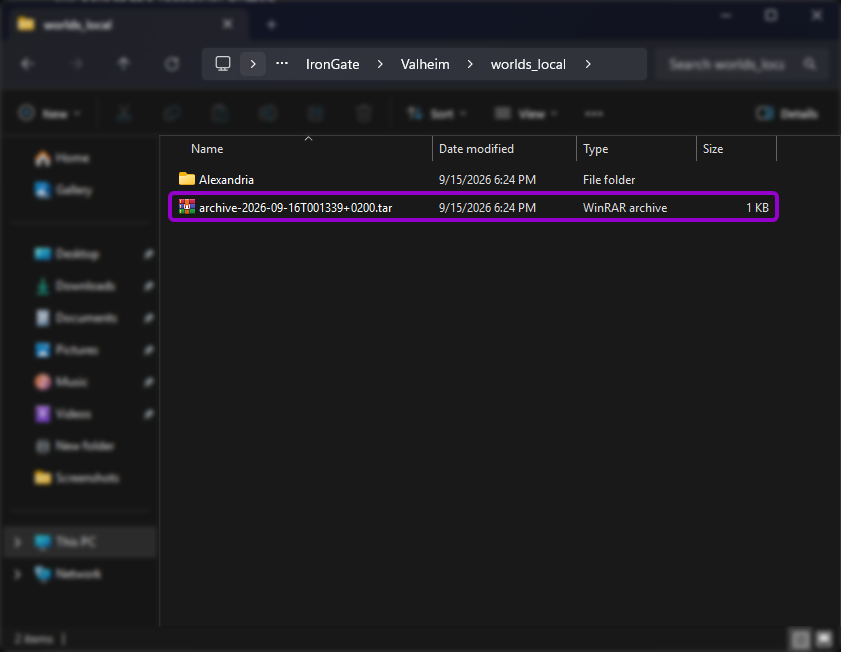
Task: Sort by Name column header
Action: [x=207, y=149]
